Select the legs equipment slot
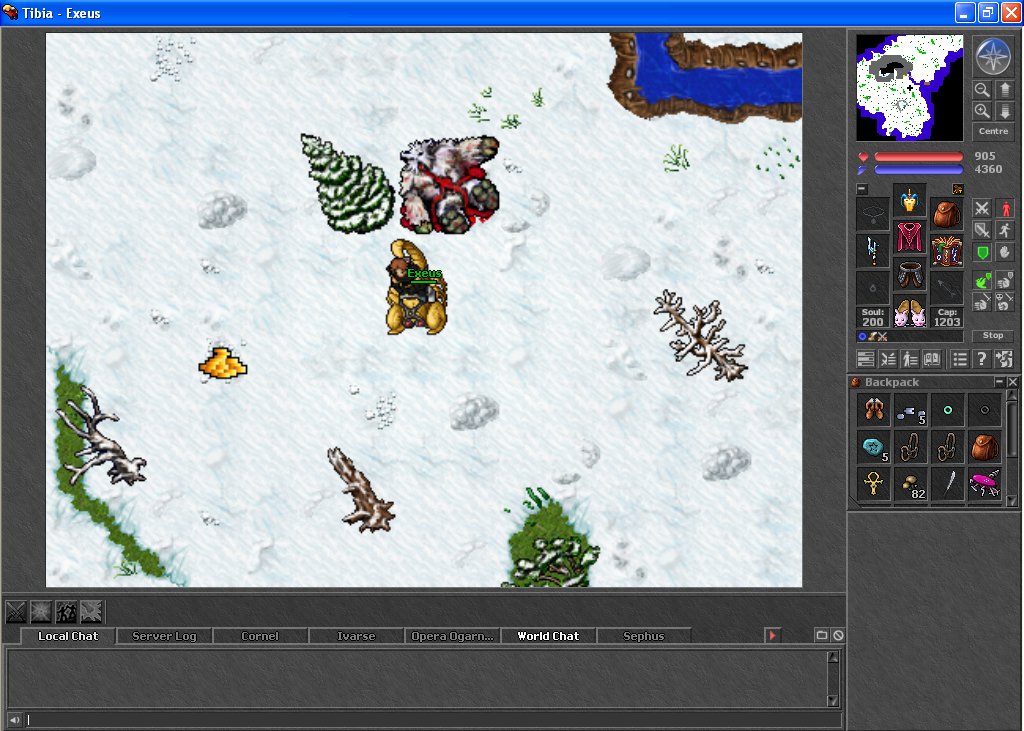Image resolution: width=1024 pixels, height=731 pixels. pyautogui.click(x=910, y=274)
